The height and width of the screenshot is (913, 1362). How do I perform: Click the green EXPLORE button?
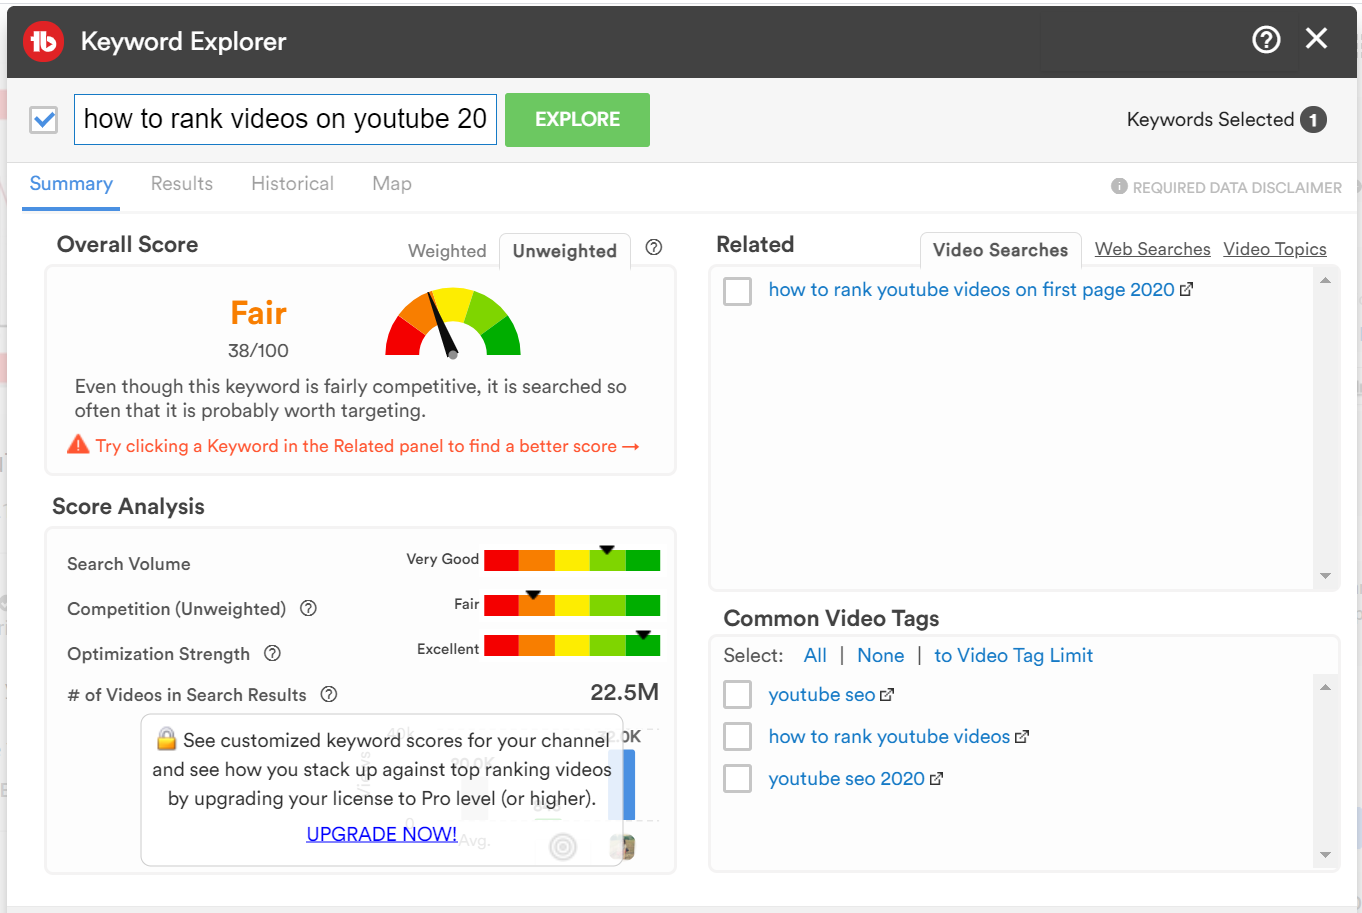[x=577, y=120]
